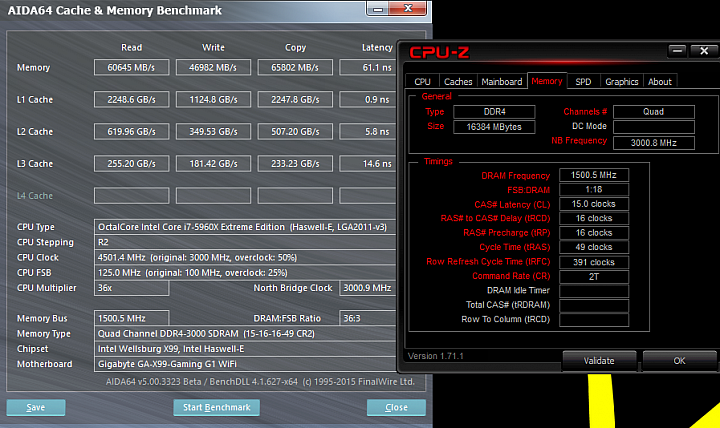
Task: Click the Size field 16384 MBytes in CPU-Z
Action: click(x=494, y=127)
